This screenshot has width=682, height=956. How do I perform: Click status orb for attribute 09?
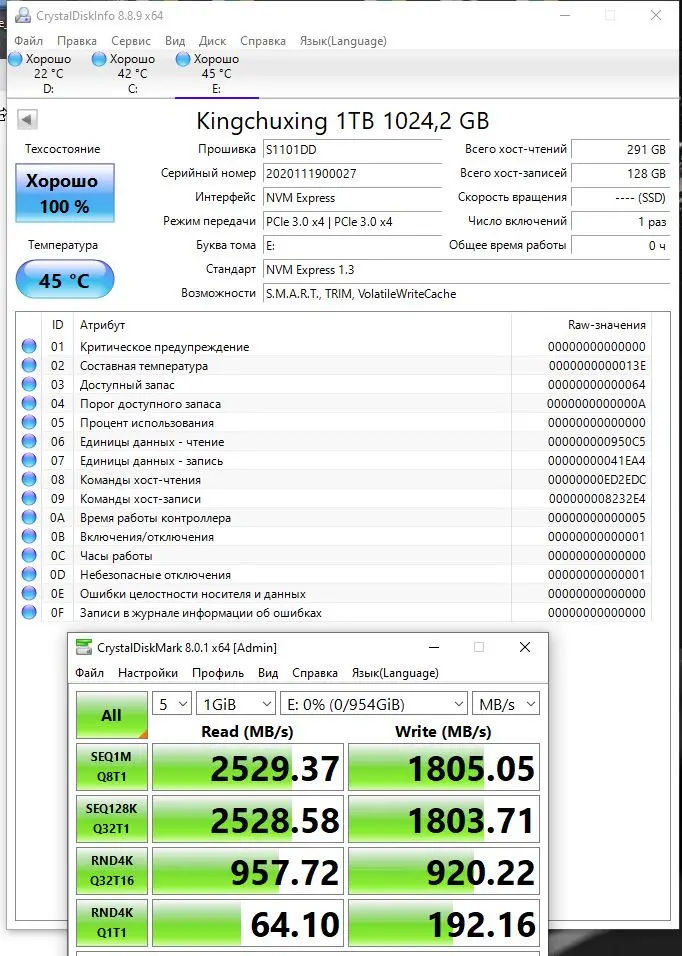(29, 498)
